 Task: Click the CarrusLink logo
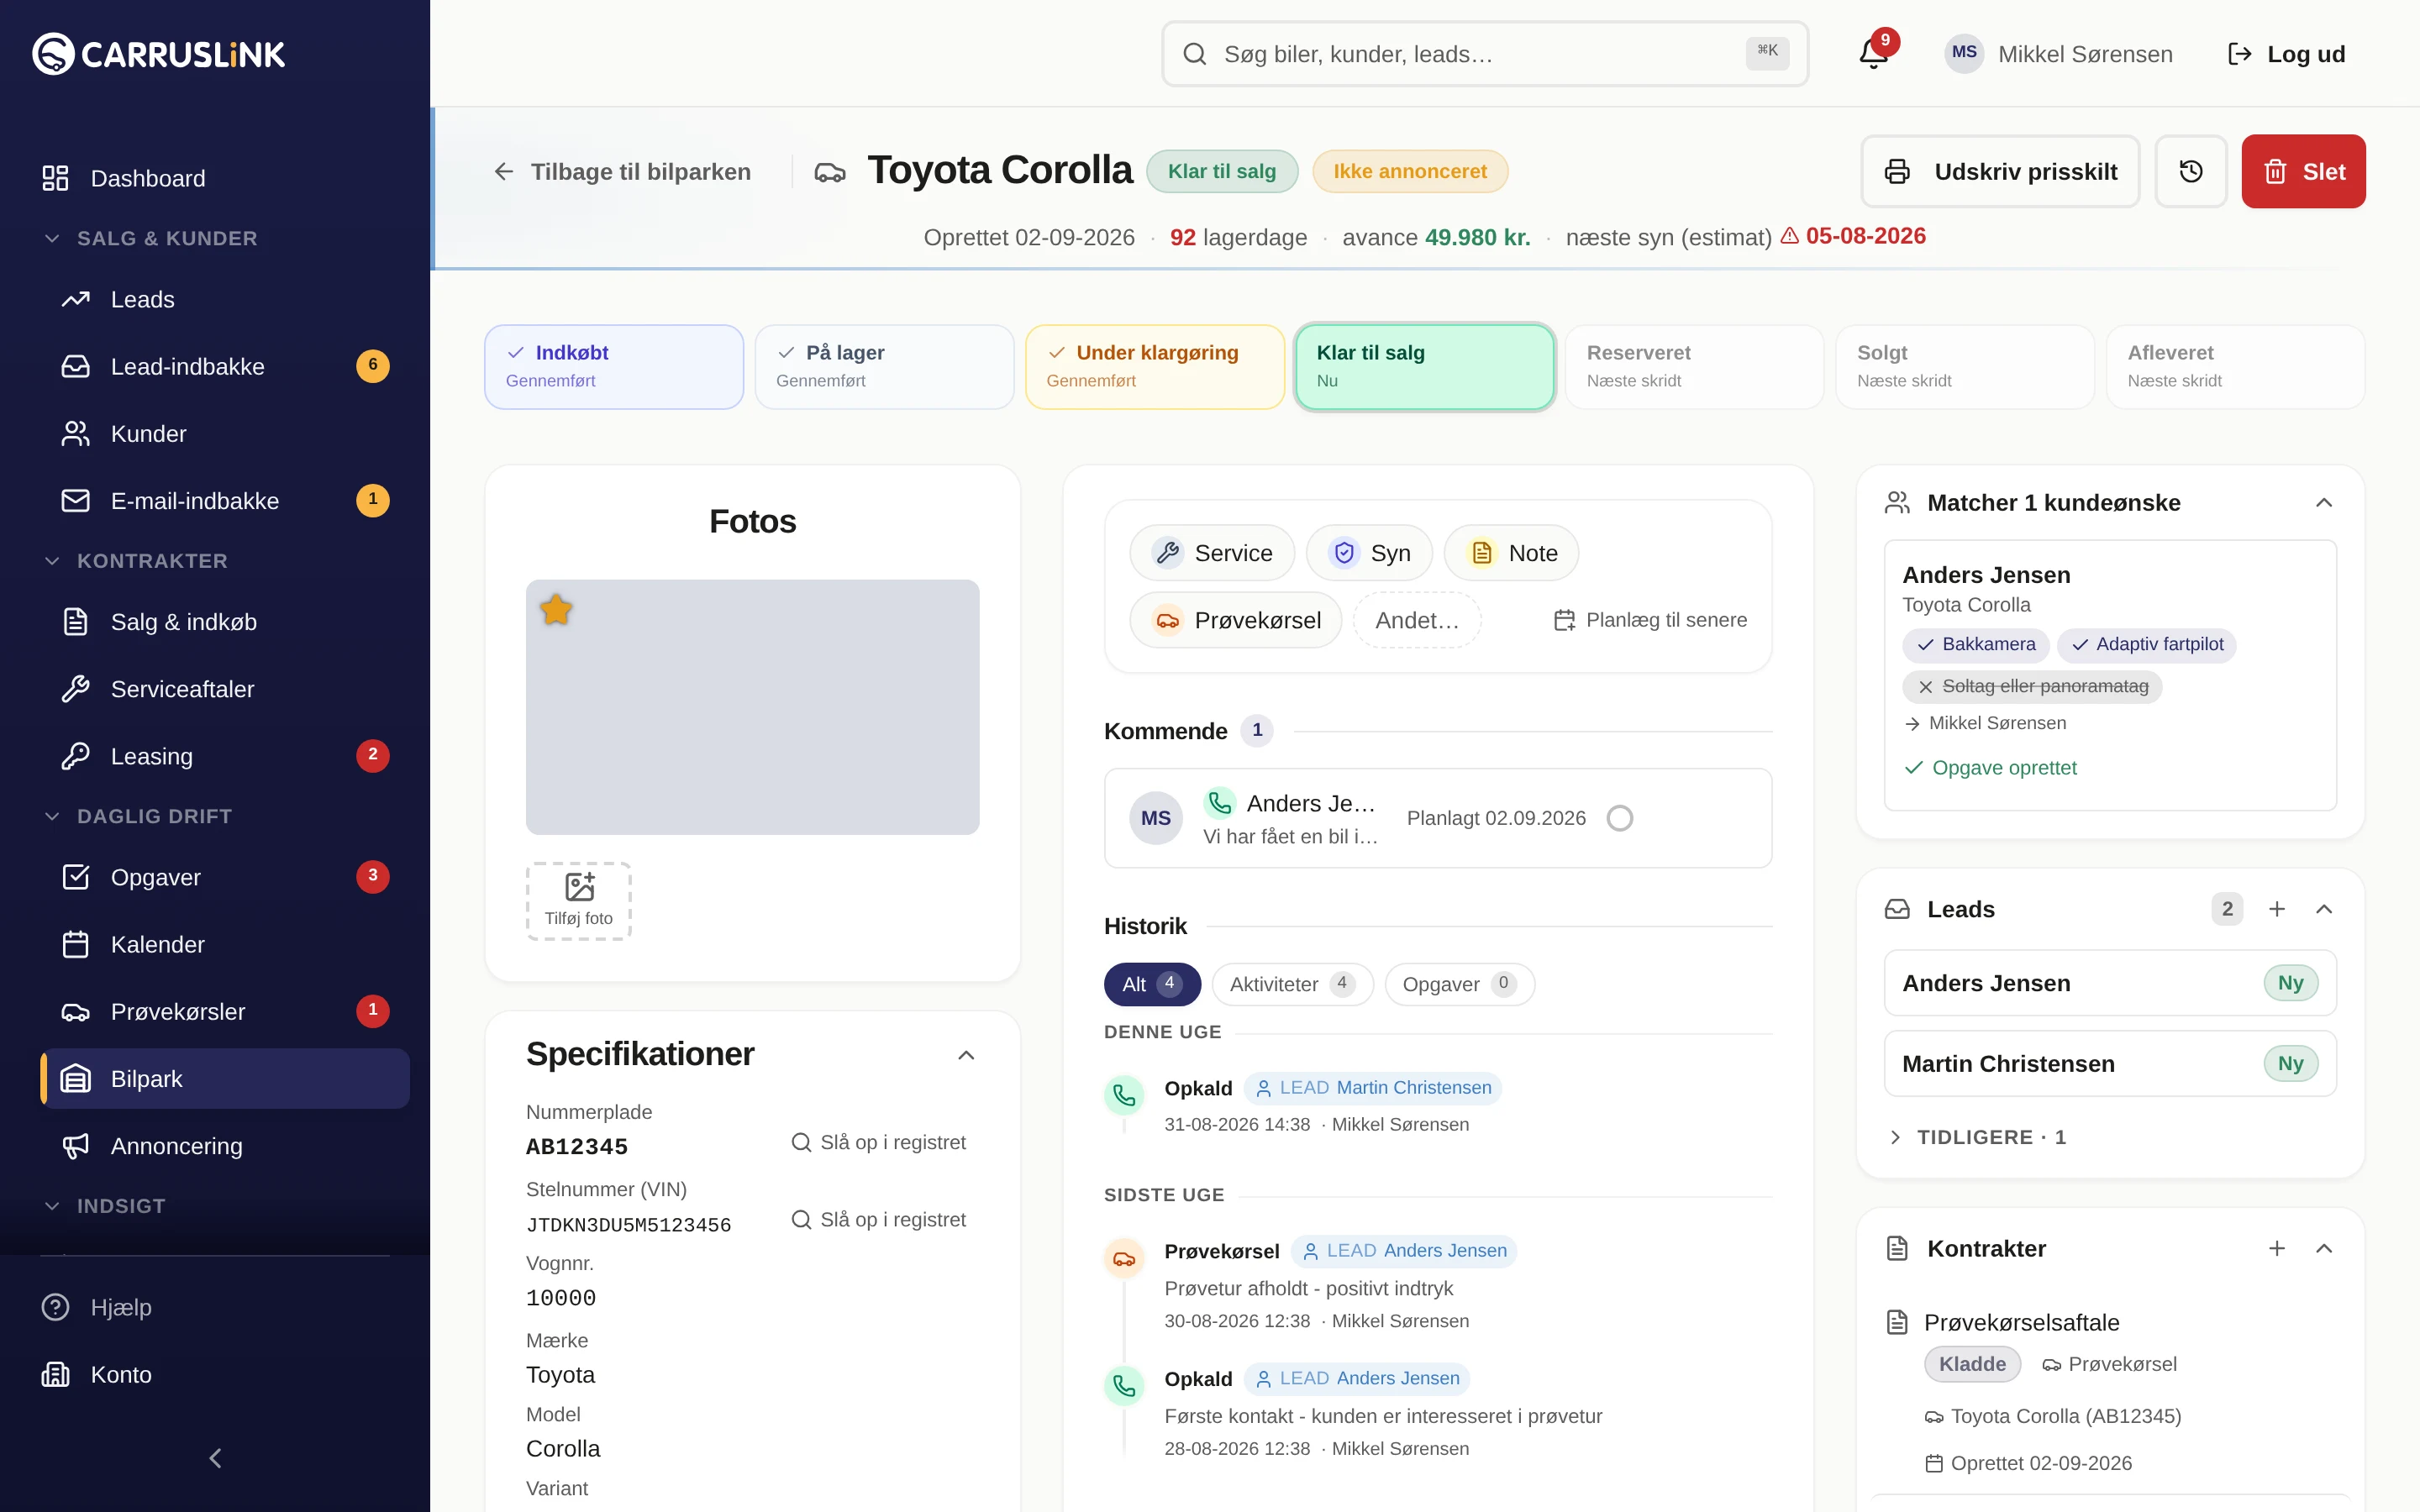[x=159, y=54]
